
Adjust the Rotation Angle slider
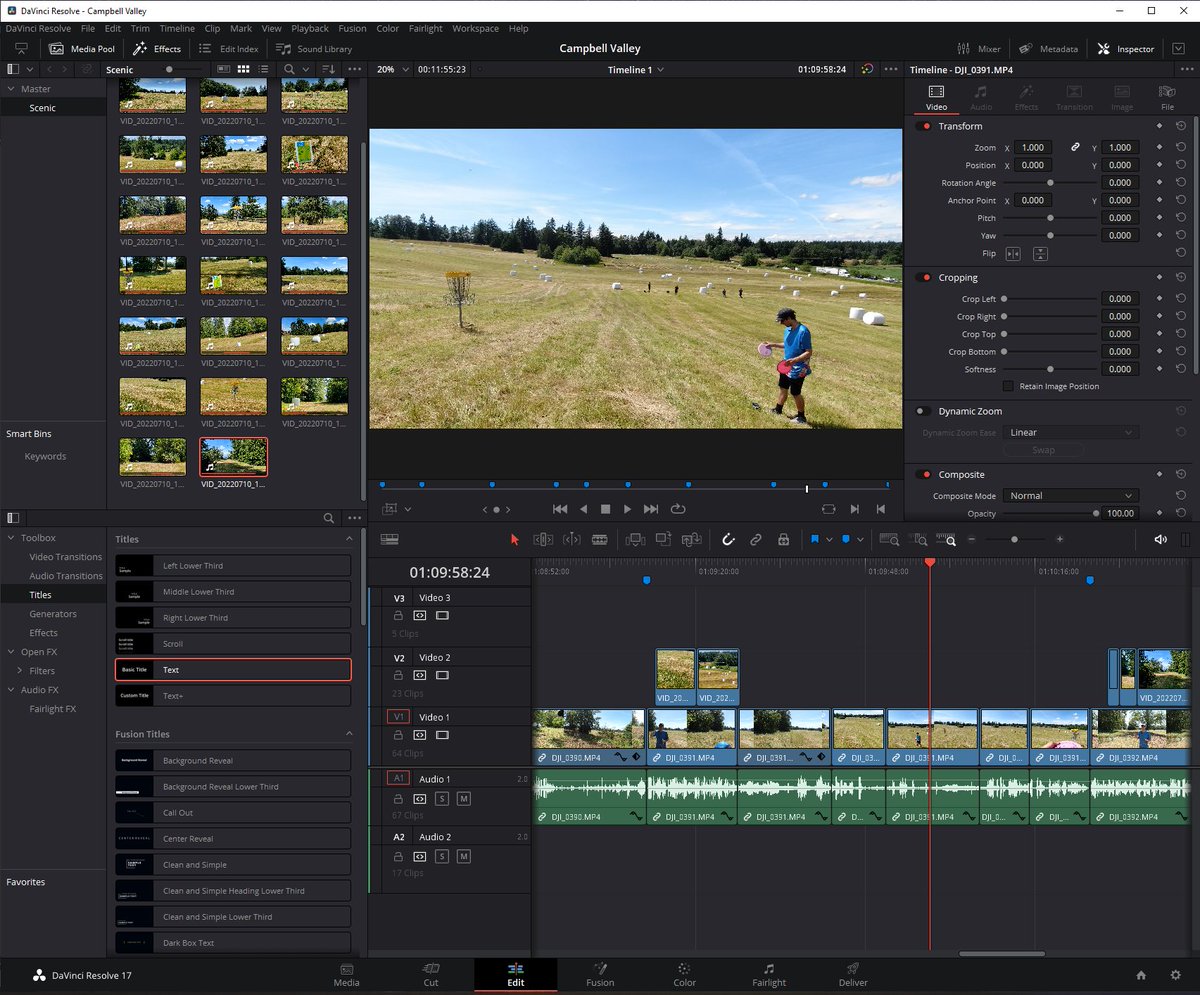(x=1050, y=183)
